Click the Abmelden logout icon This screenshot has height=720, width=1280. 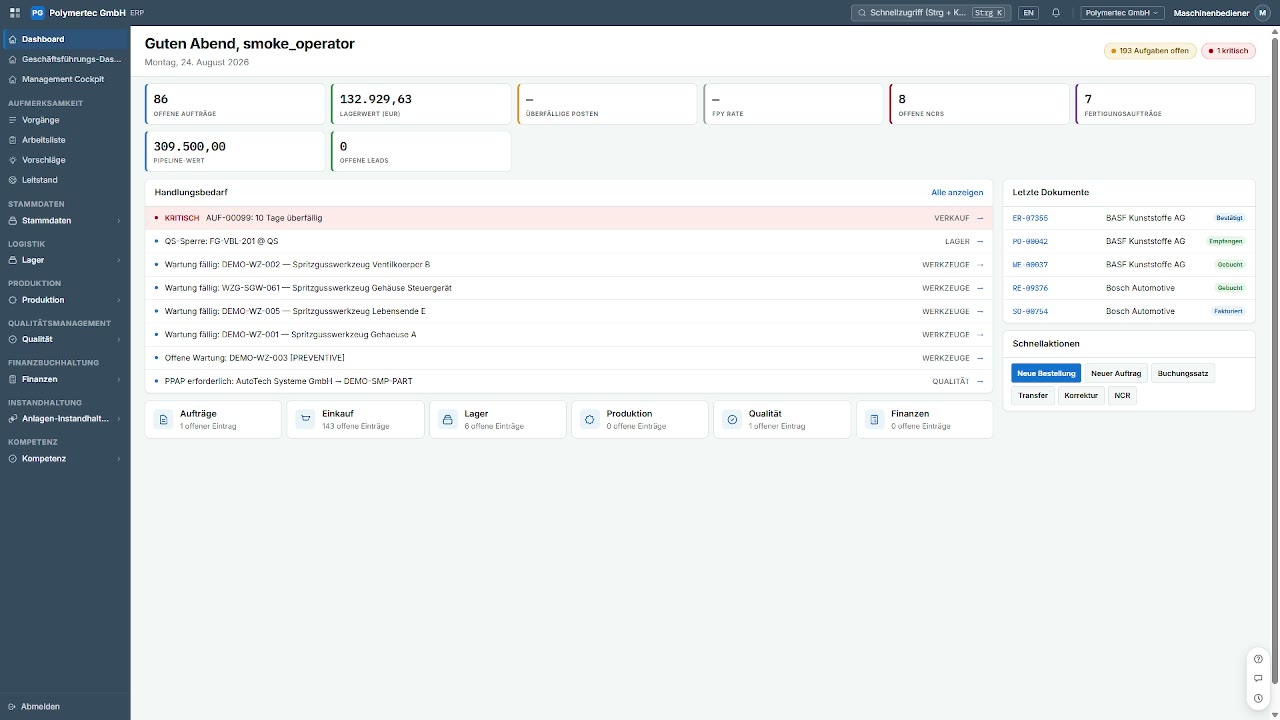click(12, 706)
